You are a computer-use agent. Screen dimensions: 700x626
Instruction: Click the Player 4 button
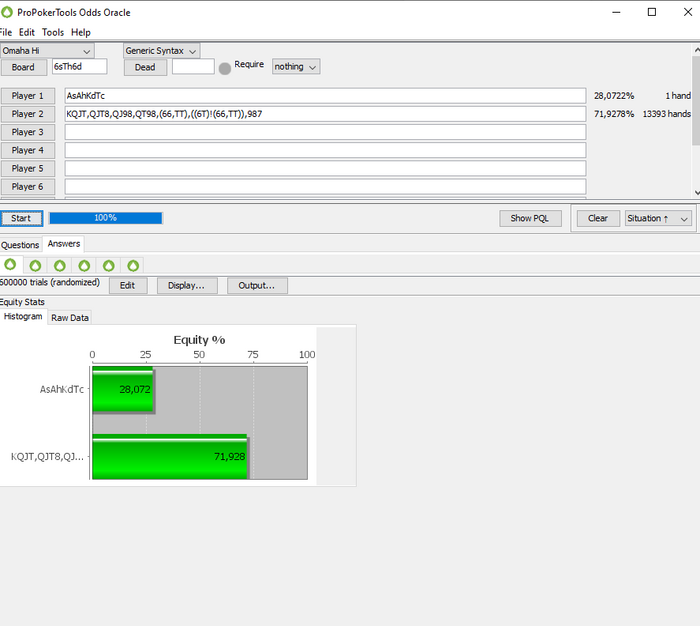click(x=28, y=150)
